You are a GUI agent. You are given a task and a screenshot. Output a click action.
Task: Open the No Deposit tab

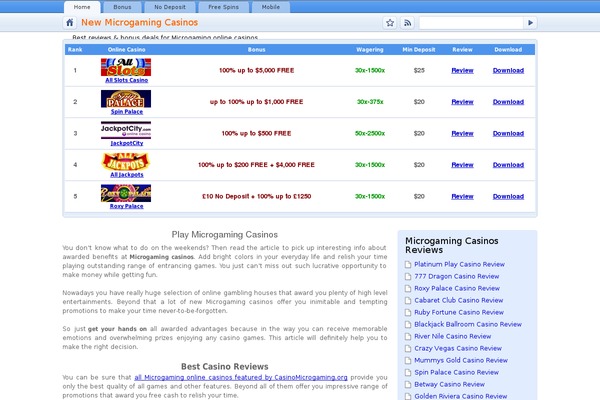pos(170,7)
